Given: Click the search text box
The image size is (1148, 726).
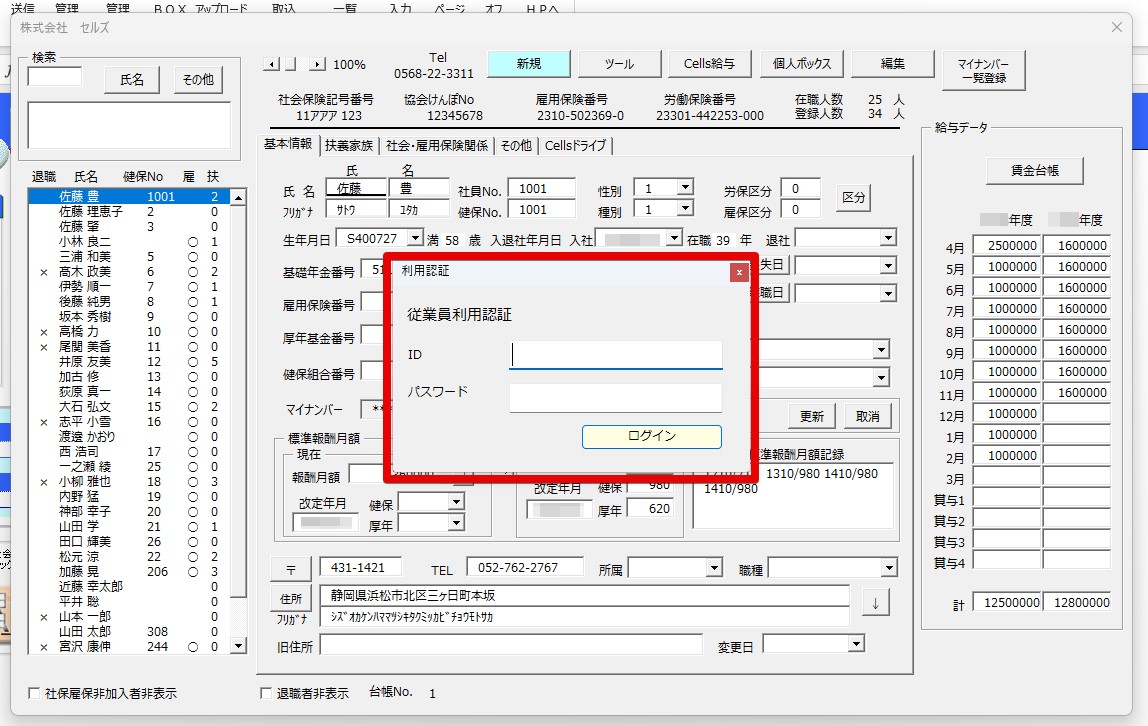Looking at the screenshot, I should coord(55,77).
